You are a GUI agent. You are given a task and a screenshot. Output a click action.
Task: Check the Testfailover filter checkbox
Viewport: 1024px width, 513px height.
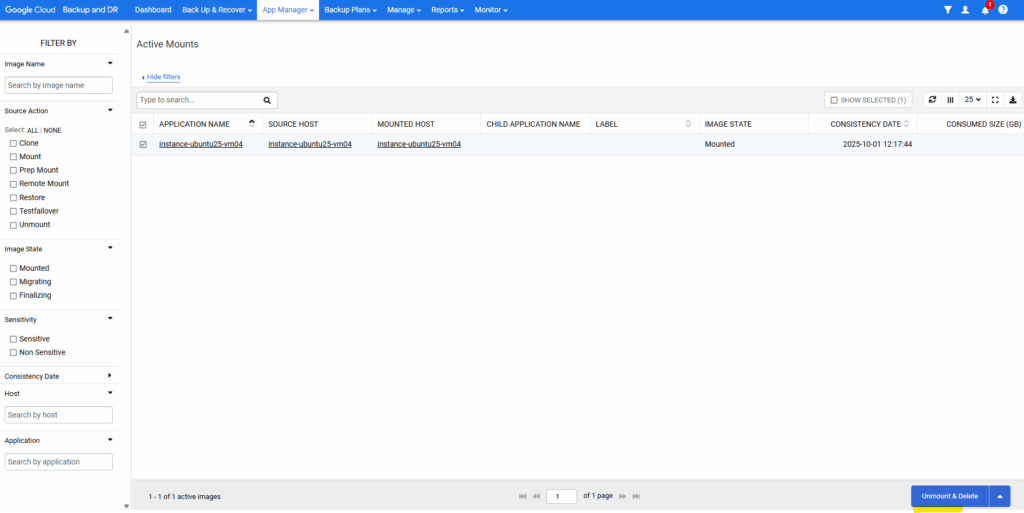[x=13, y=211]
